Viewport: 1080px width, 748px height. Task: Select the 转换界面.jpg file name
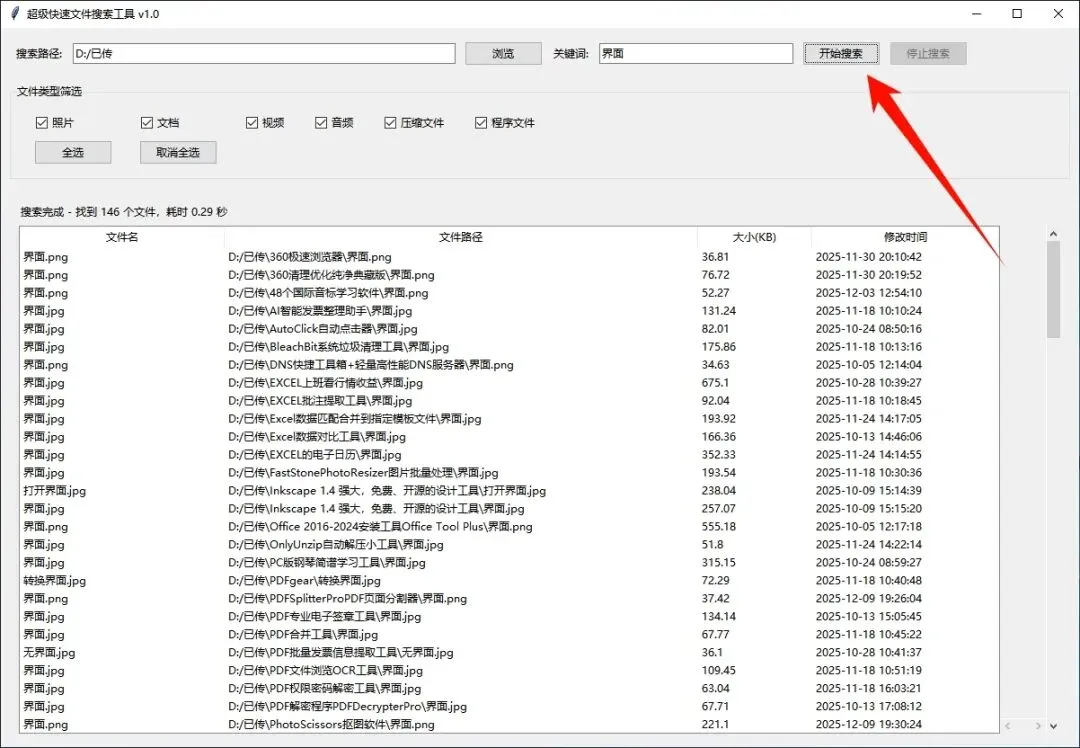(54, 580)
